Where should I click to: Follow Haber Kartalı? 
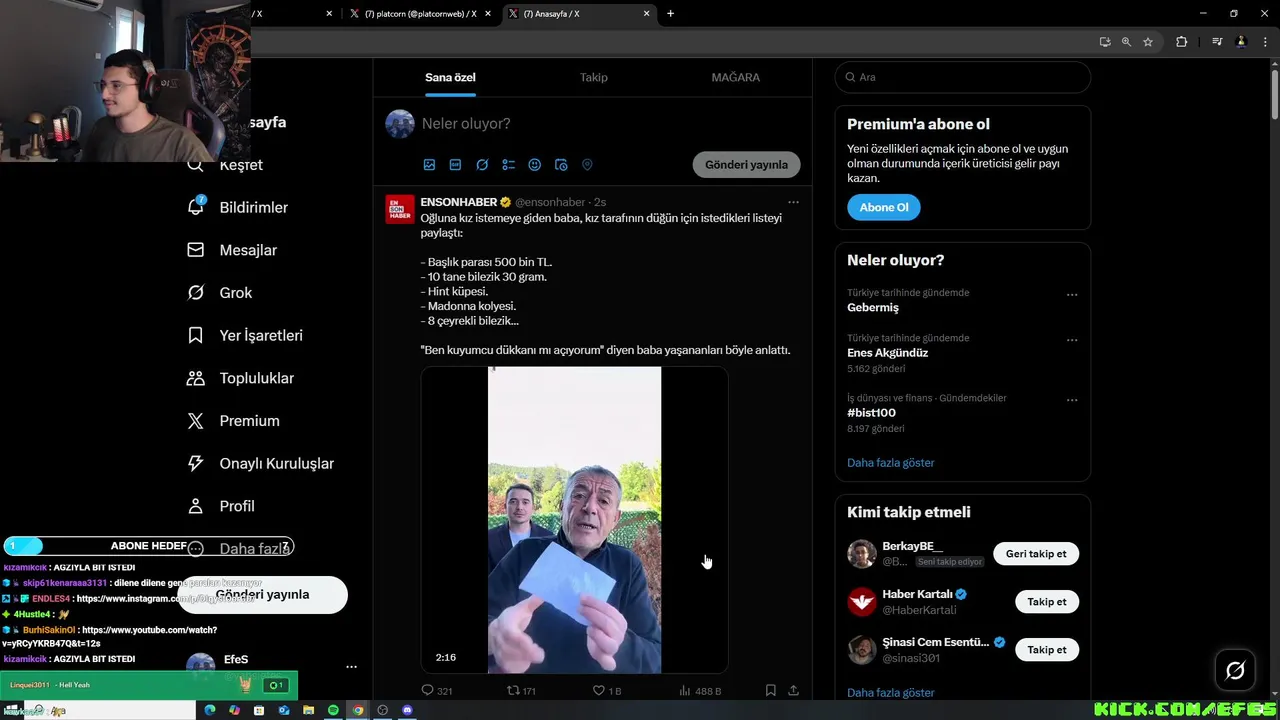pyautogui.click(x=1047, y=602)
